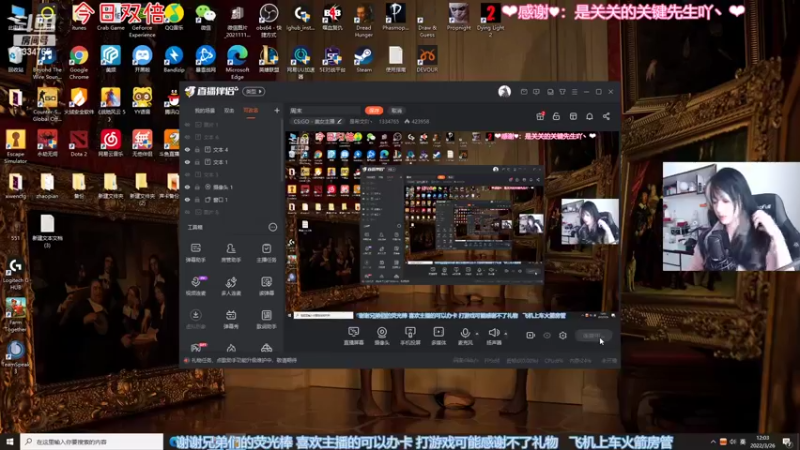The height and width of the screenshot is (450, 800).
Task: Hide the 窗口 1 layer
Action: pyautogui.click(x=187, y=199)
